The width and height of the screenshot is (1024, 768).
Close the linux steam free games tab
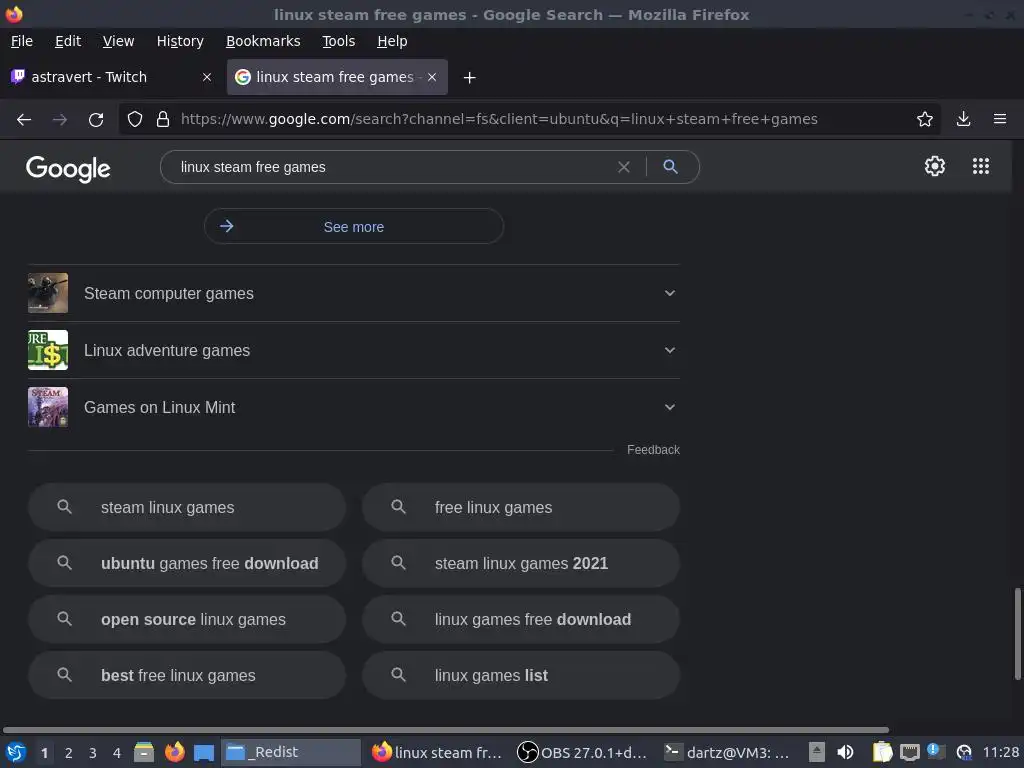432,77
